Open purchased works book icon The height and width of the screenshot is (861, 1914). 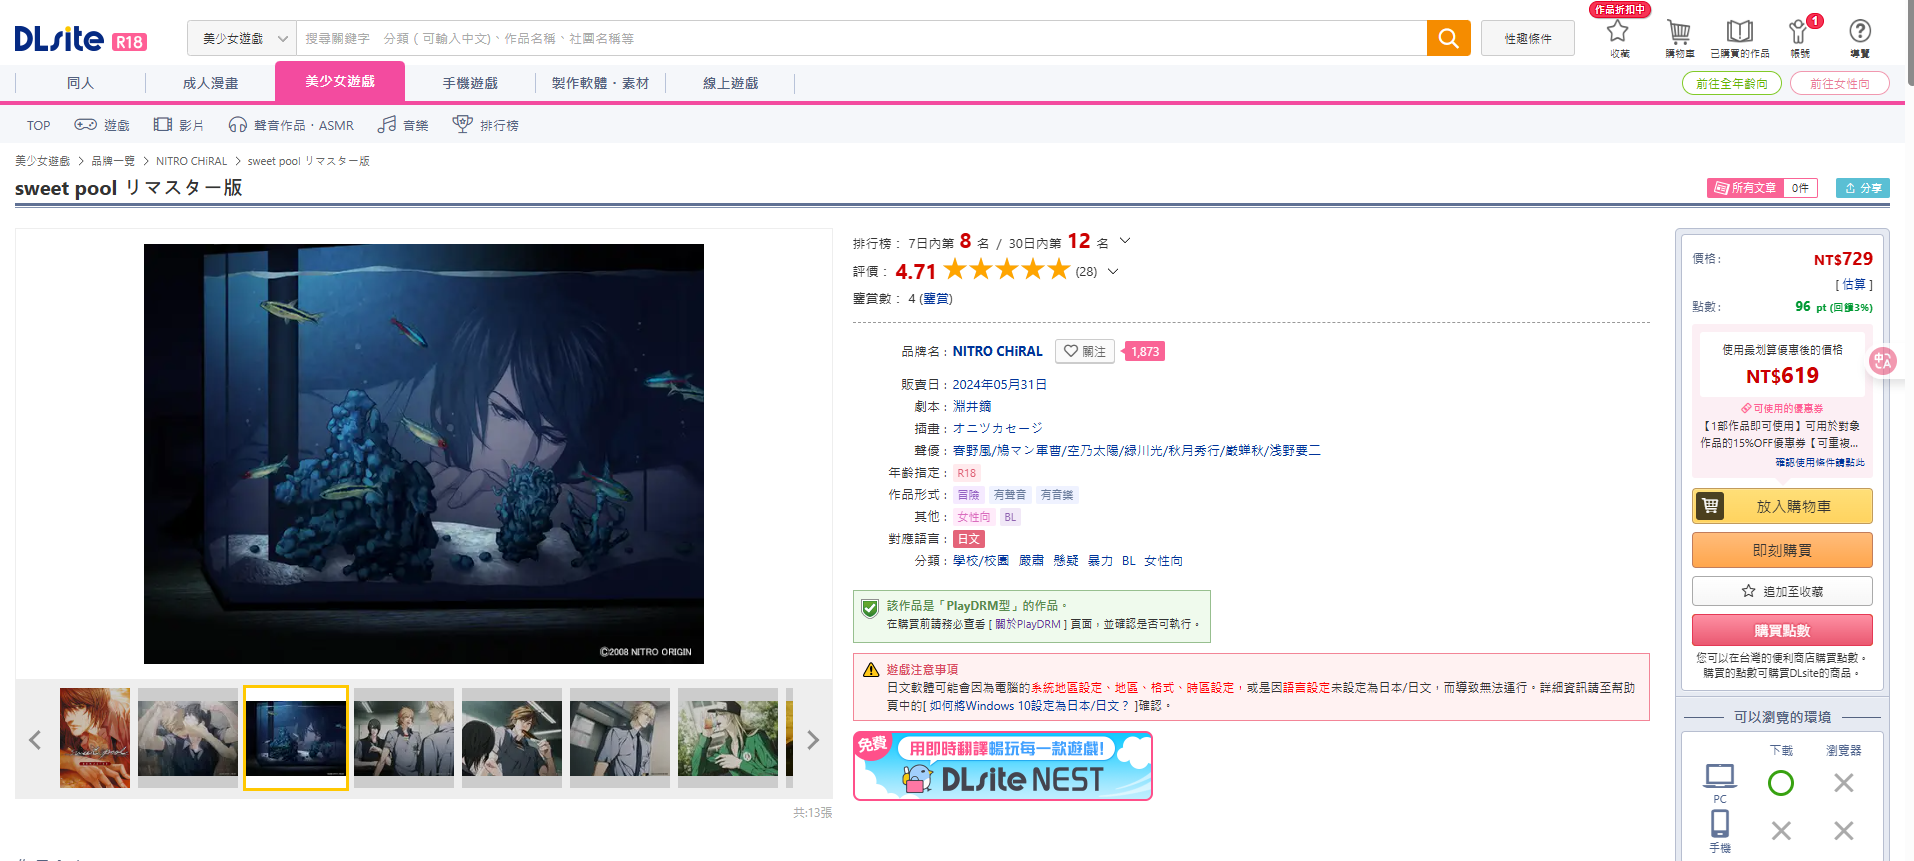pos(1739,36)
